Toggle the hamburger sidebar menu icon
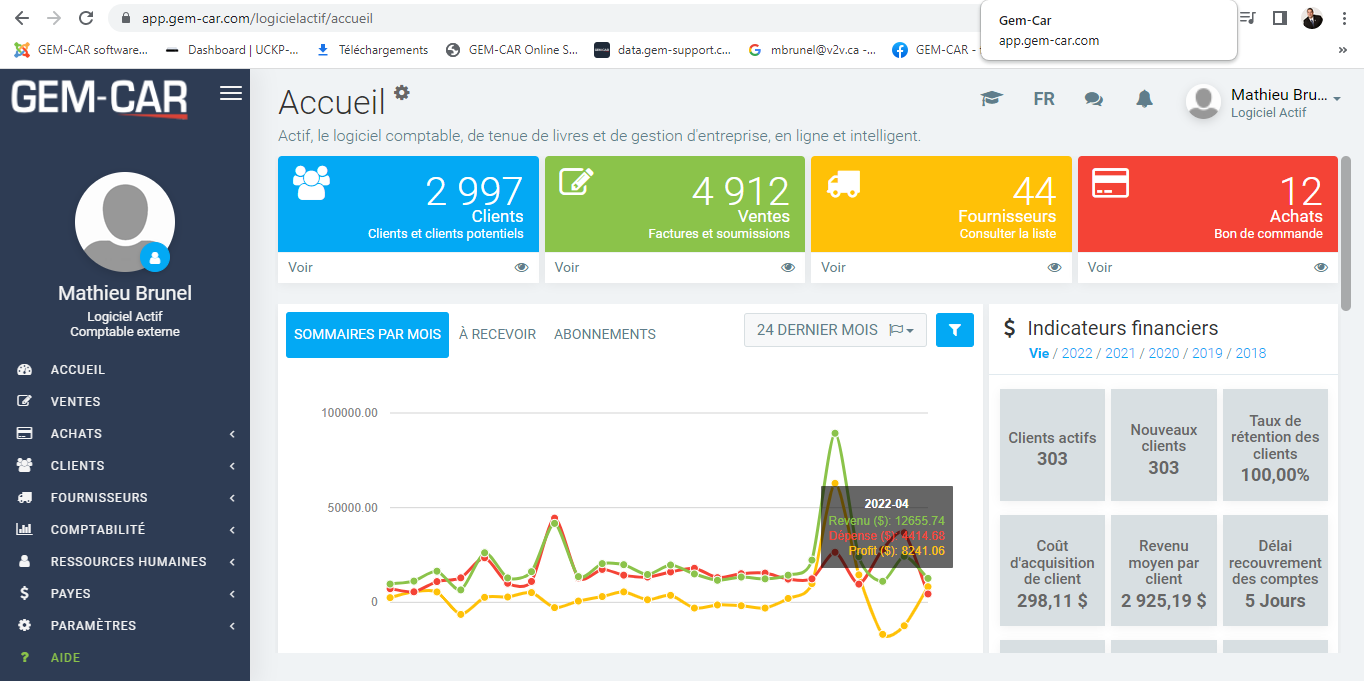Image resolution: width=1364 pixels, height=681 pixels. [231, 93]
